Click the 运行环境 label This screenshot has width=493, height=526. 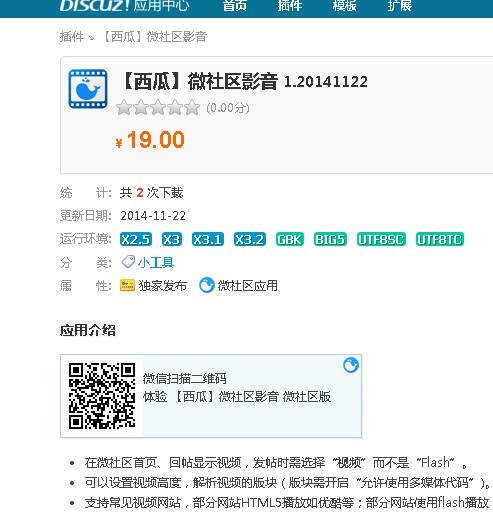(x=86, y=239)
